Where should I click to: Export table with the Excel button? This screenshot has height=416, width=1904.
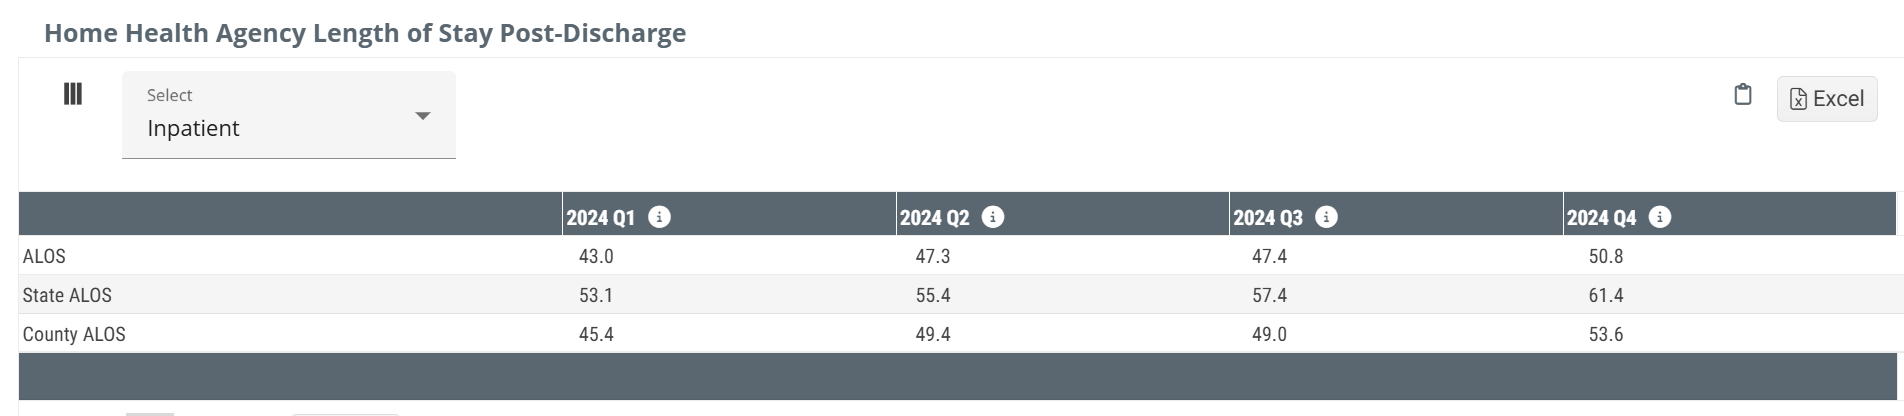tap(1827, 99)
